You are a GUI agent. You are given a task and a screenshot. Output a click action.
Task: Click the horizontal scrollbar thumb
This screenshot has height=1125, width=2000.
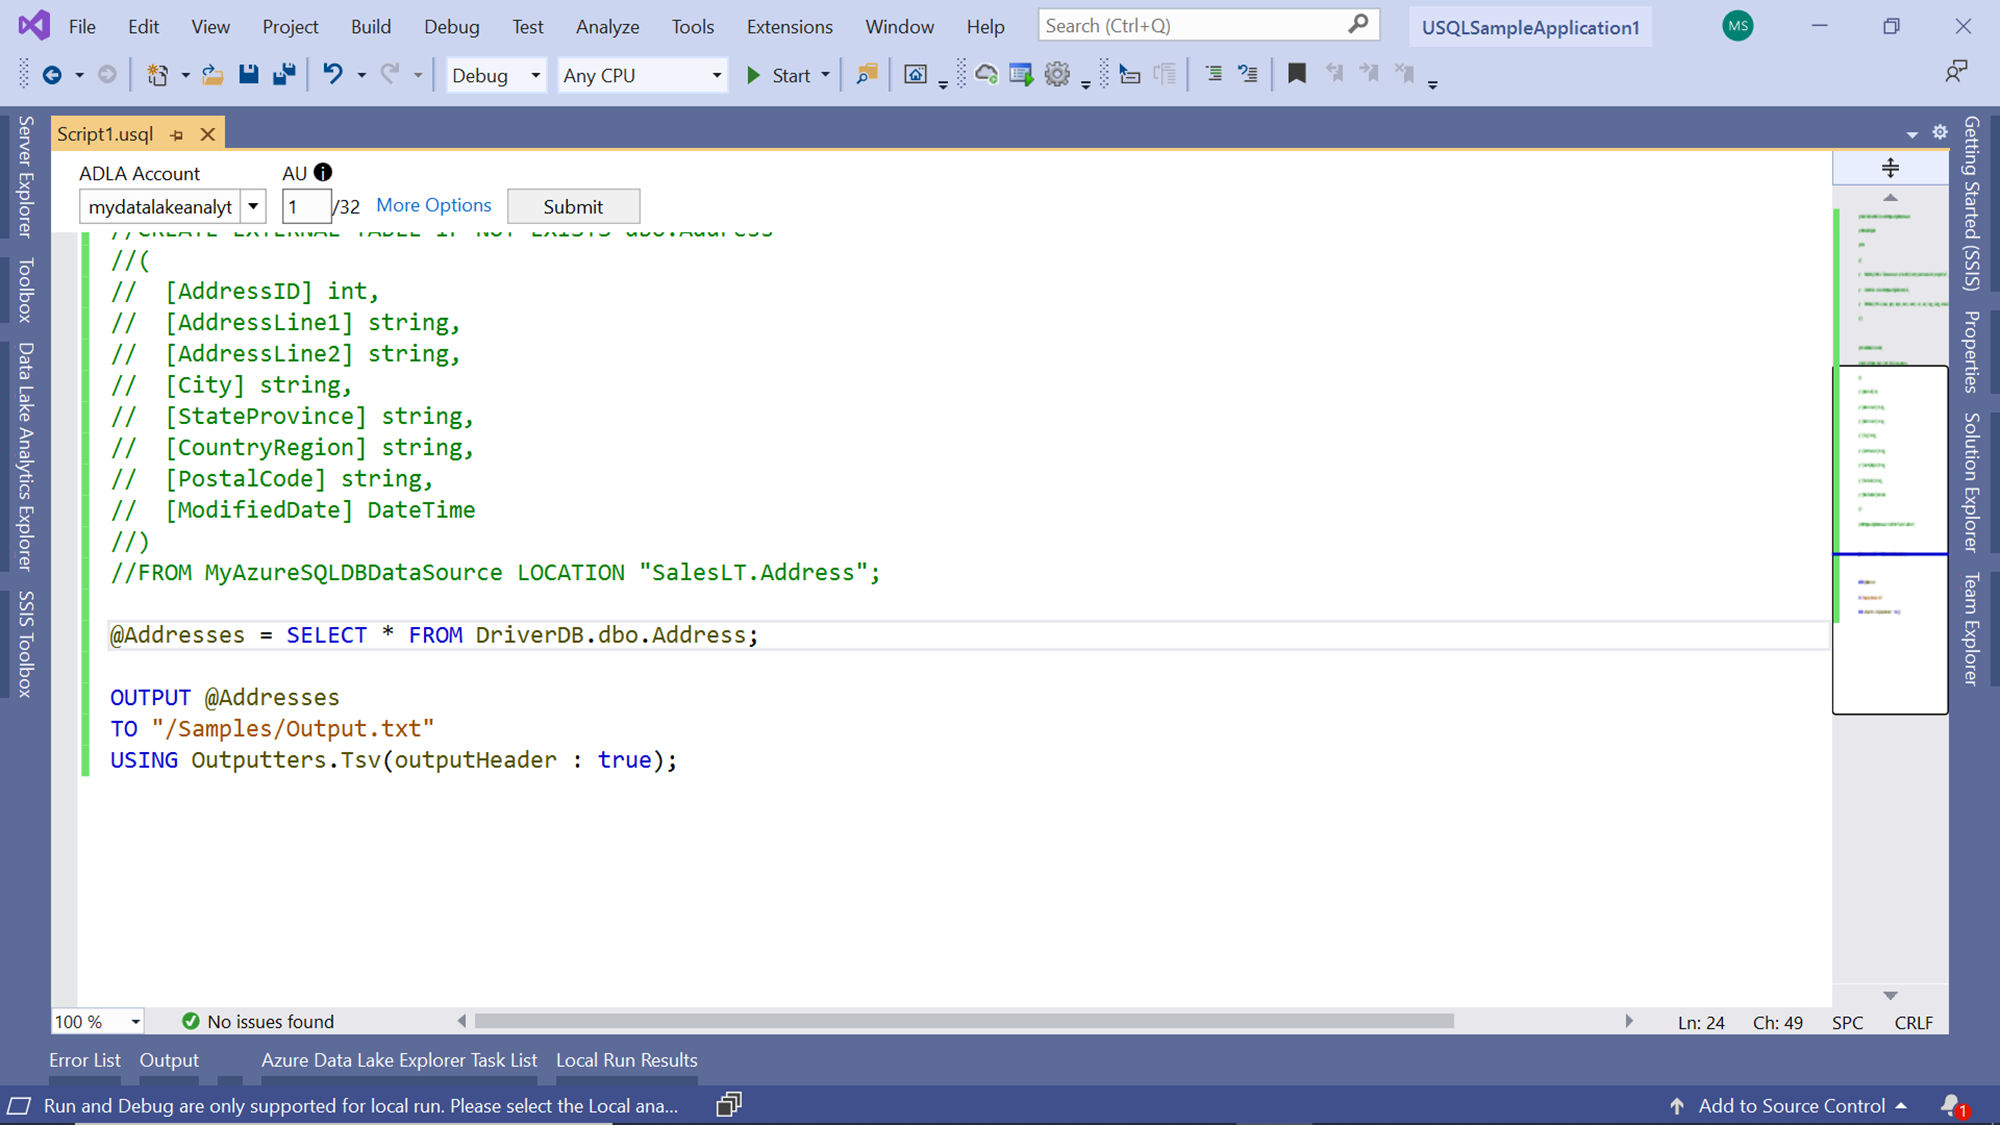tap(963, 1021)
